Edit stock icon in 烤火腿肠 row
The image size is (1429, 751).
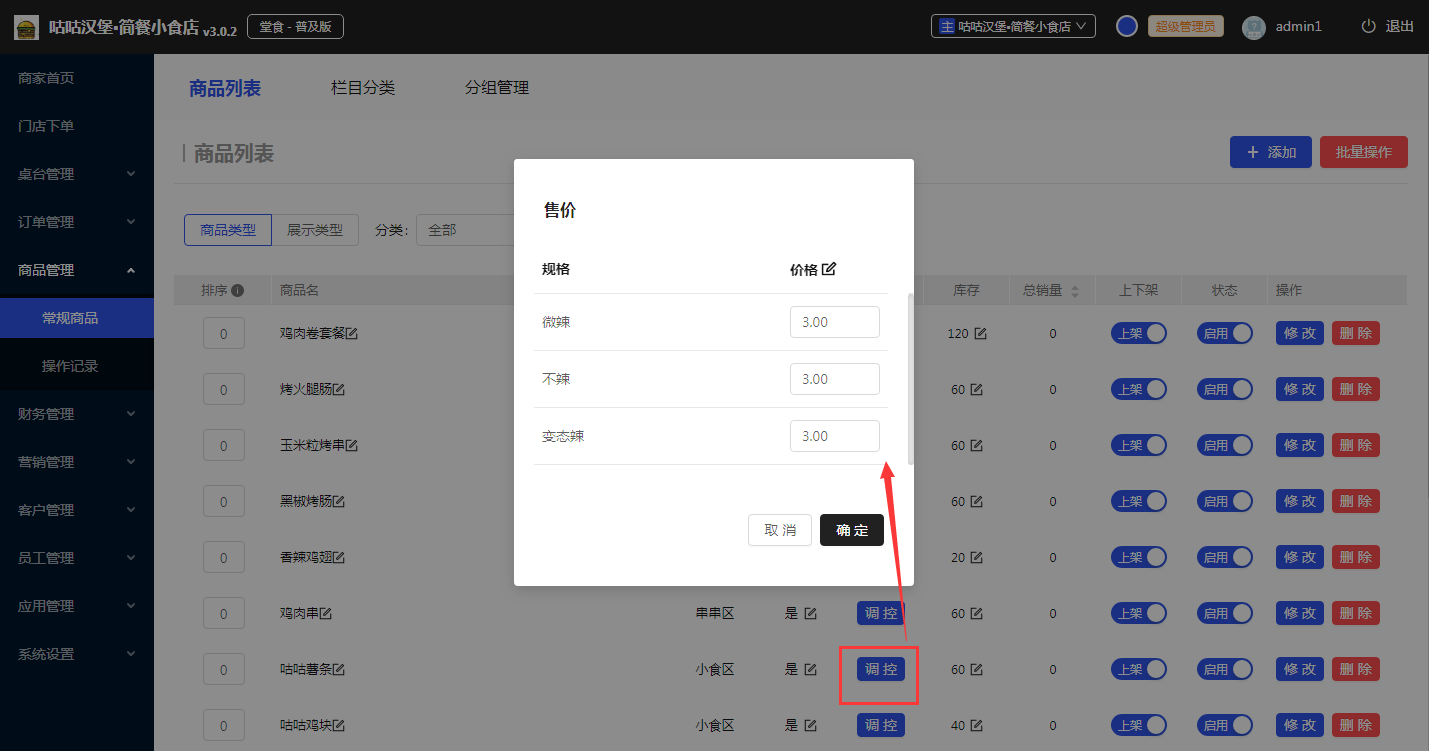pos(976,389)
